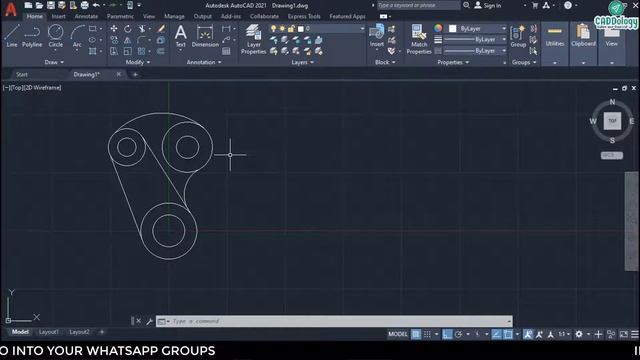
Task: Activate the Rotate tool
Action: point(128,29)
